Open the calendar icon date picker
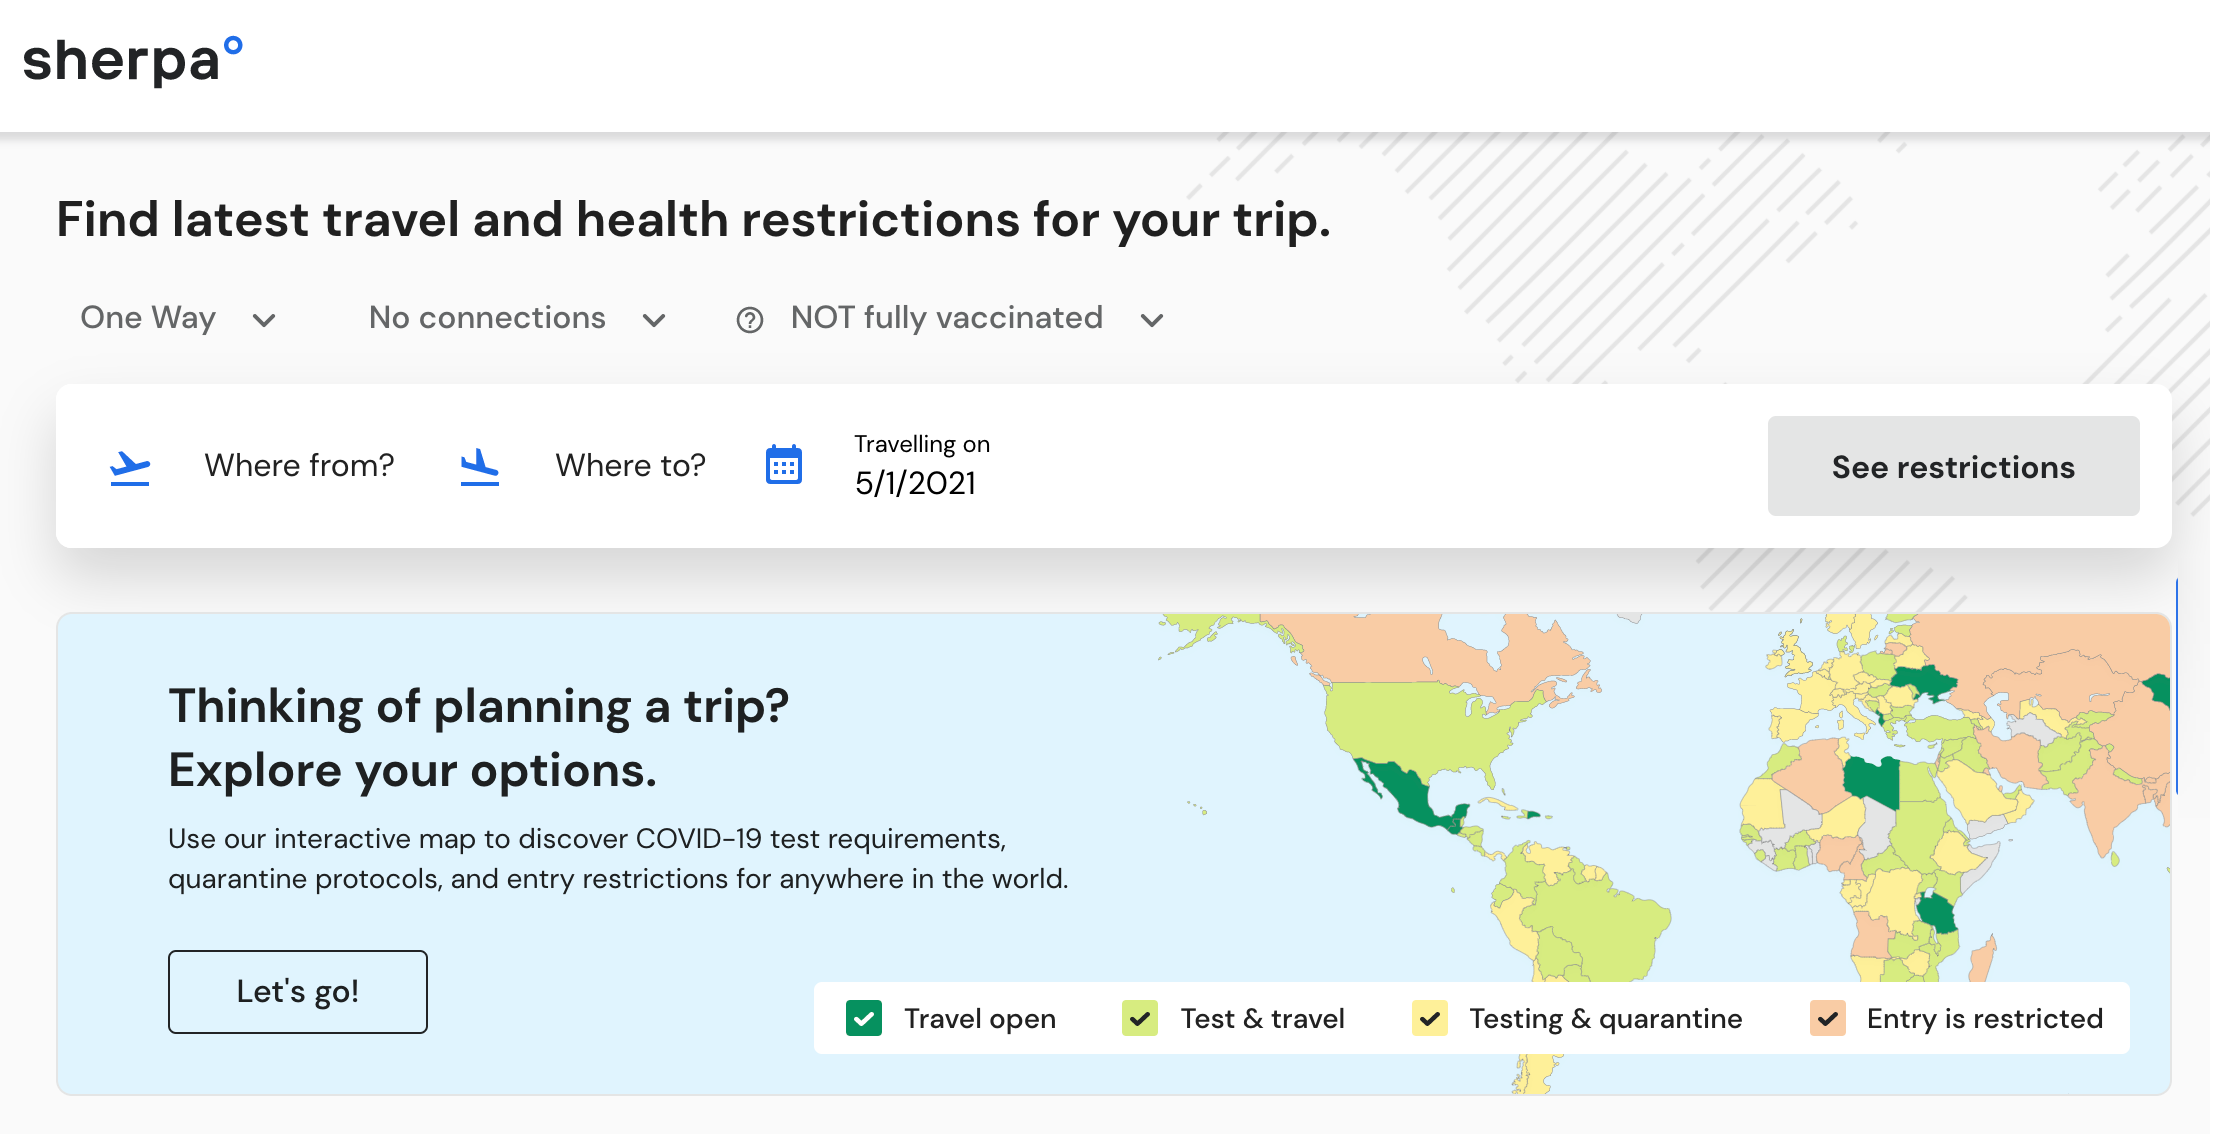This screenshot has height=1134, width=2220. pyautogui.click(x=784, y=465)
